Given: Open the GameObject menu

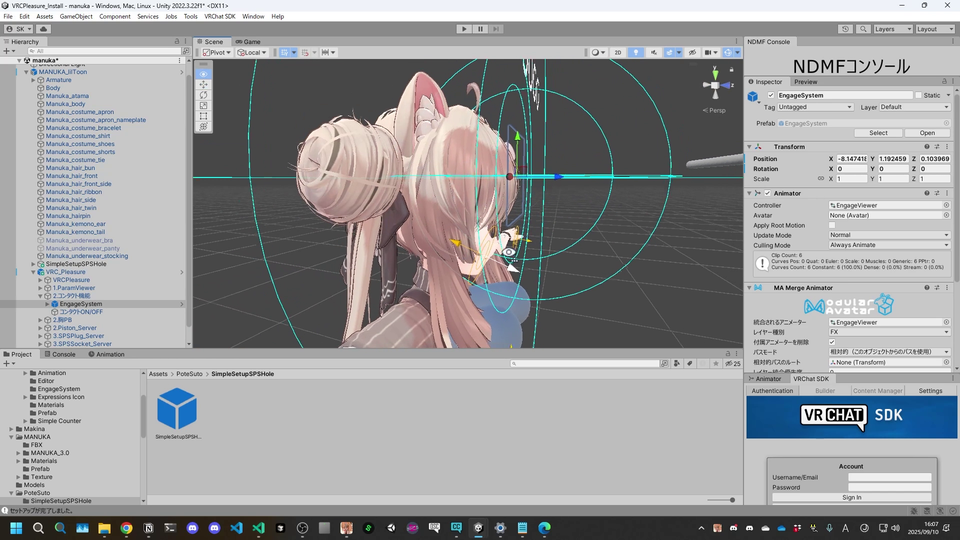Looking at the screenshot, I should click(76, 17).
